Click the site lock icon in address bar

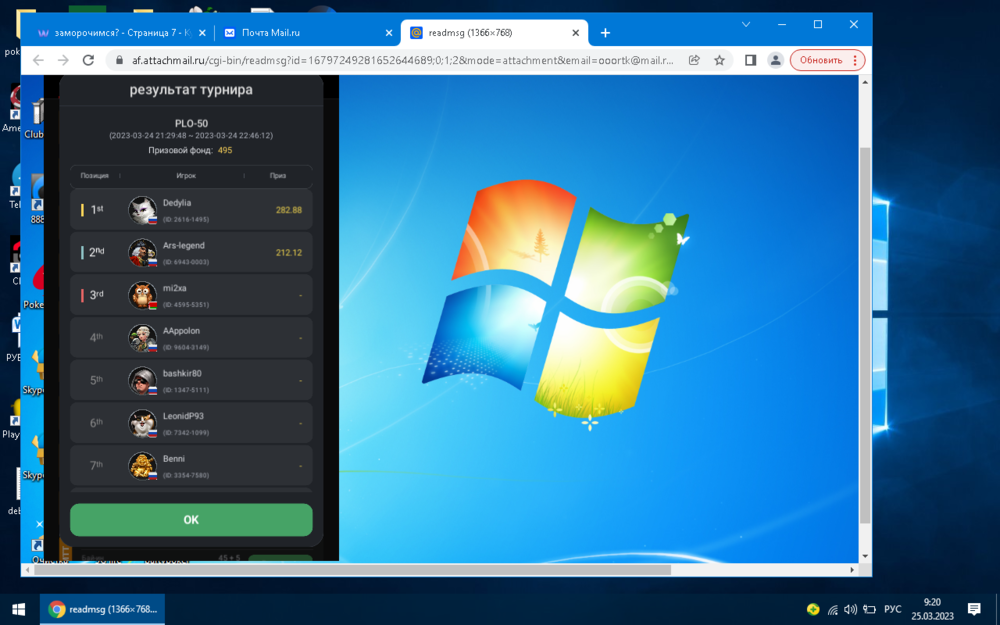pyautogui.click(x=120, y=60)
